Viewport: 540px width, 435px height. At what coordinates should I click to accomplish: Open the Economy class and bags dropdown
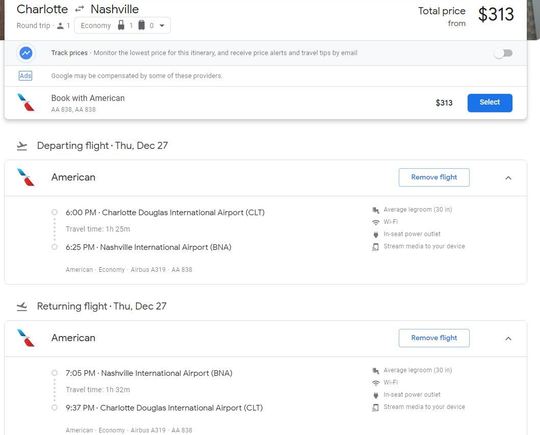(122, 25)
